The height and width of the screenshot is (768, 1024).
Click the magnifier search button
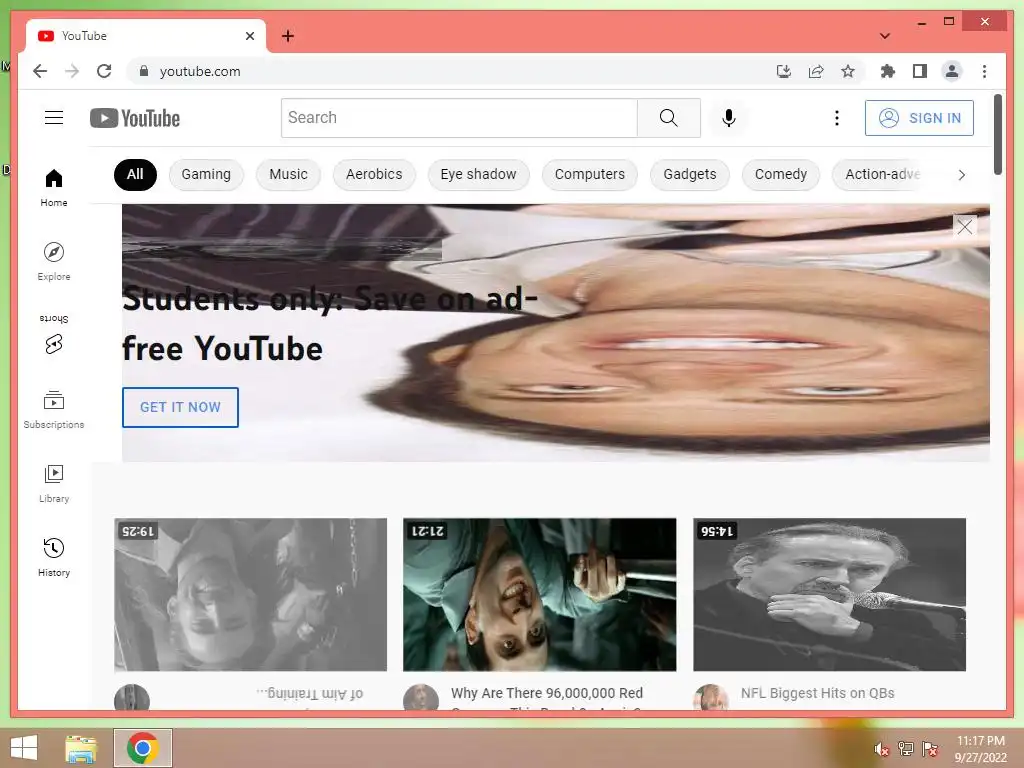(x=668, y=118)
